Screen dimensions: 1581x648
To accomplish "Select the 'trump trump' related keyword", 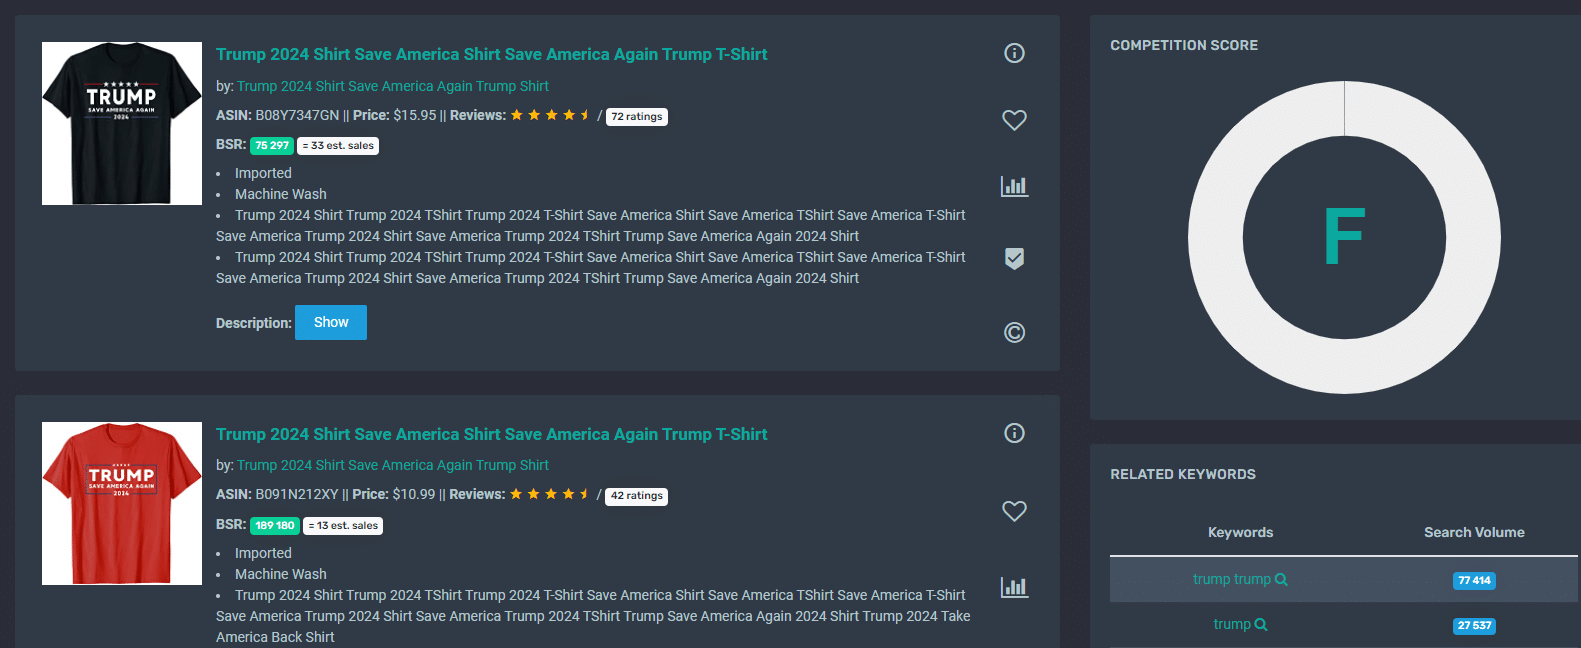I will click(1232, 579).
